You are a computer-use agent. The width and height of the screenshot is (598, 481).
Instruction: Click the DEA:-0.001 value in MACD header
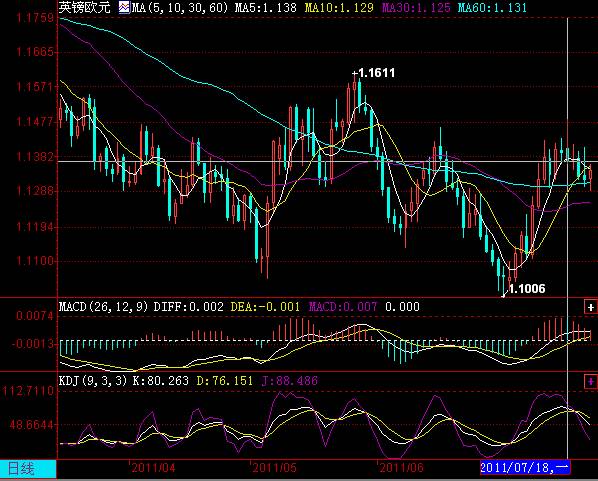coord(265,307)
